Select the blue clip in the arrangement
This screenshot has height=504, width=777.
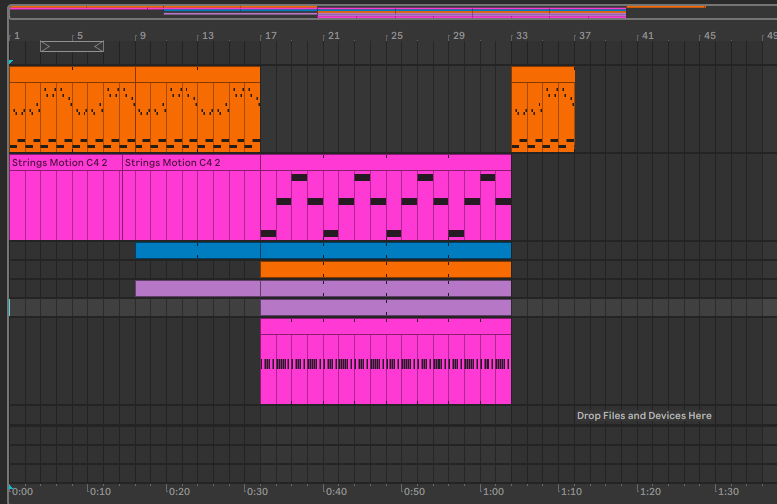tap(322, 250)
